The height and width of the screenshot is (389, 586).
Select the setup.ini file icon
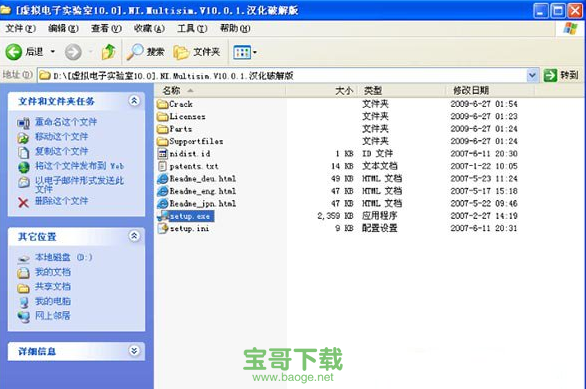(x=163, y=228)
